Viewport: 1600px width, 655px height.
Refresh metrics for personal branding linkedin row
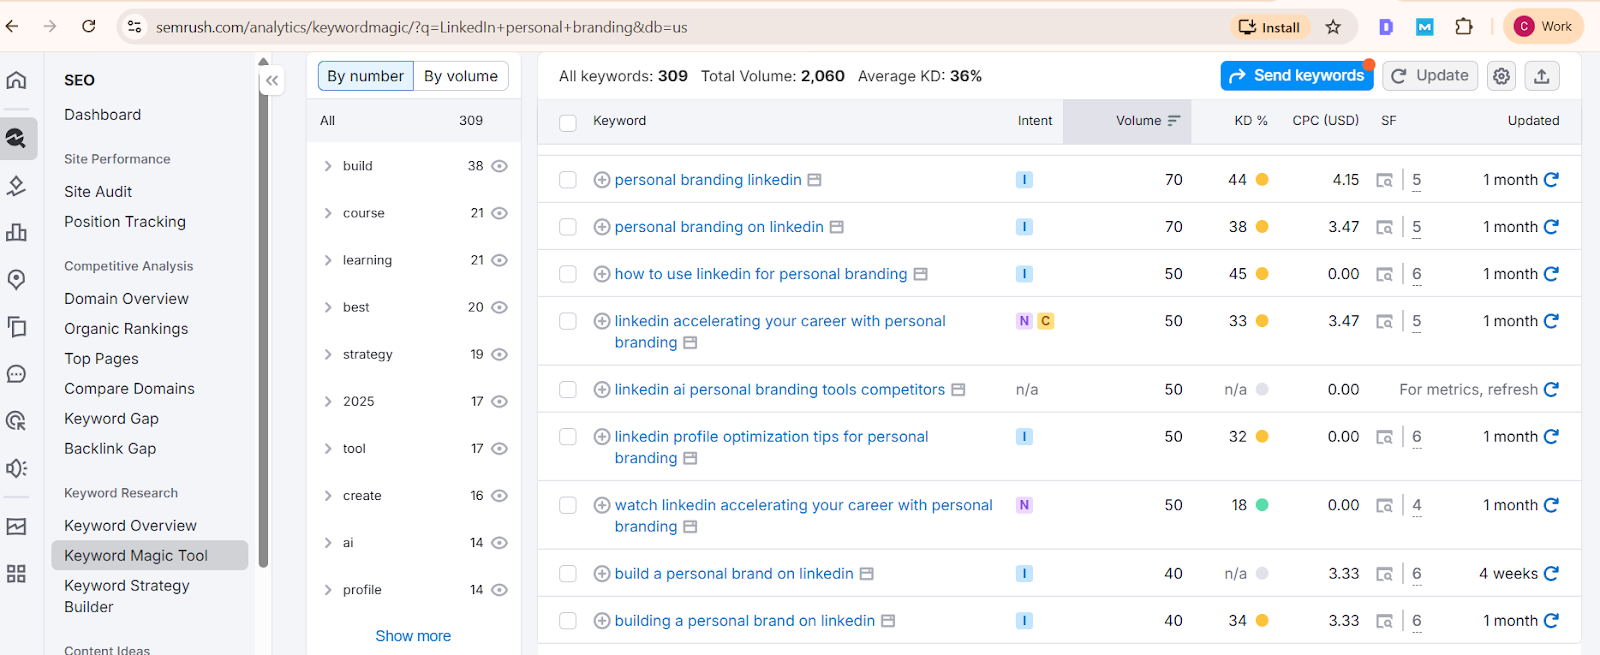coord(1551,180)
